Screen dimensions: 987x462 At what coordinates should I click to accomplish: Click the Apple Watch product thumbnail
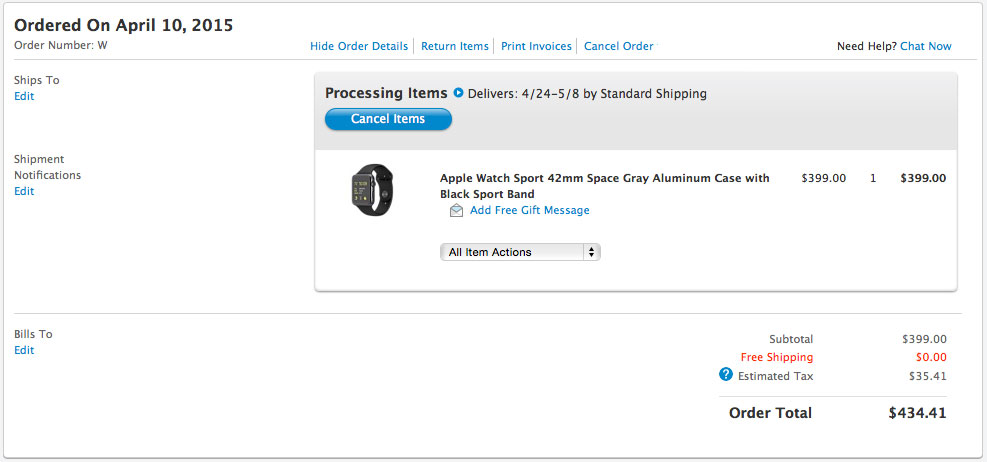point(372,188)
